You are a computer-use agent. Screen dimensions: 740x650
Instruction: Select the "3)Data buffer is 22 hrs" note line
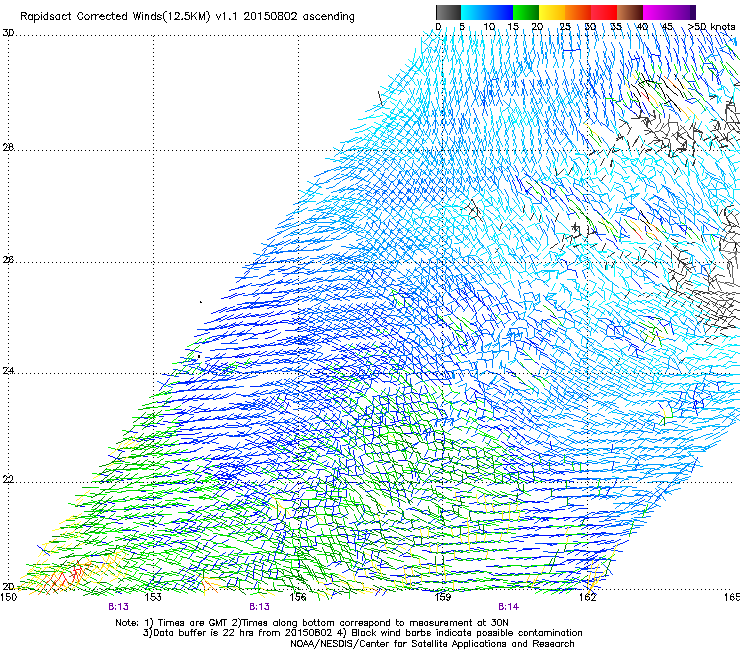(362, 633)
